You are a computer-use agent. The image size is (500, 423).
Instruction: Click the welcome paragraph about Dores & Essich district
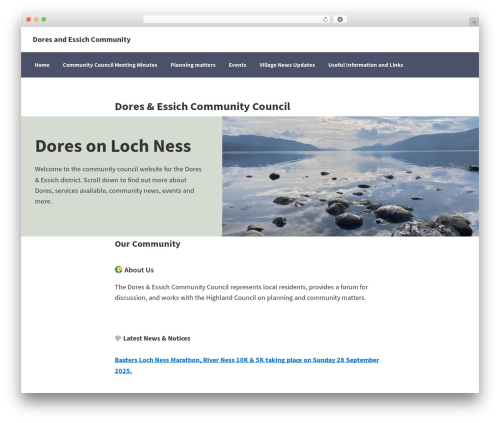(118, 185)
